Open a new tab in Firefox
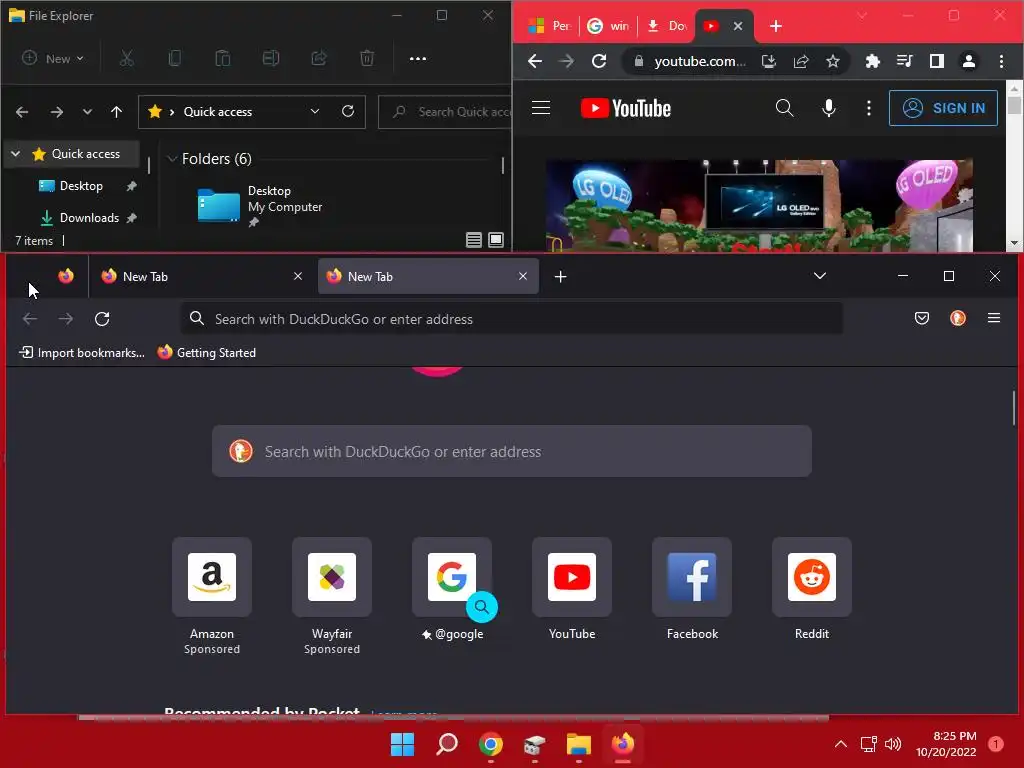 [560, 277]
